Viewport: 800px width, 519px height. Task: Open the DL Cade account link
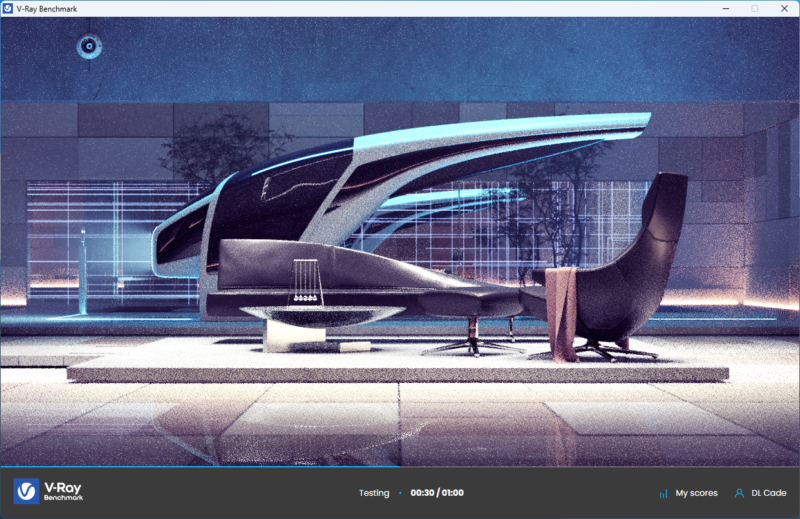coord(767,493)
